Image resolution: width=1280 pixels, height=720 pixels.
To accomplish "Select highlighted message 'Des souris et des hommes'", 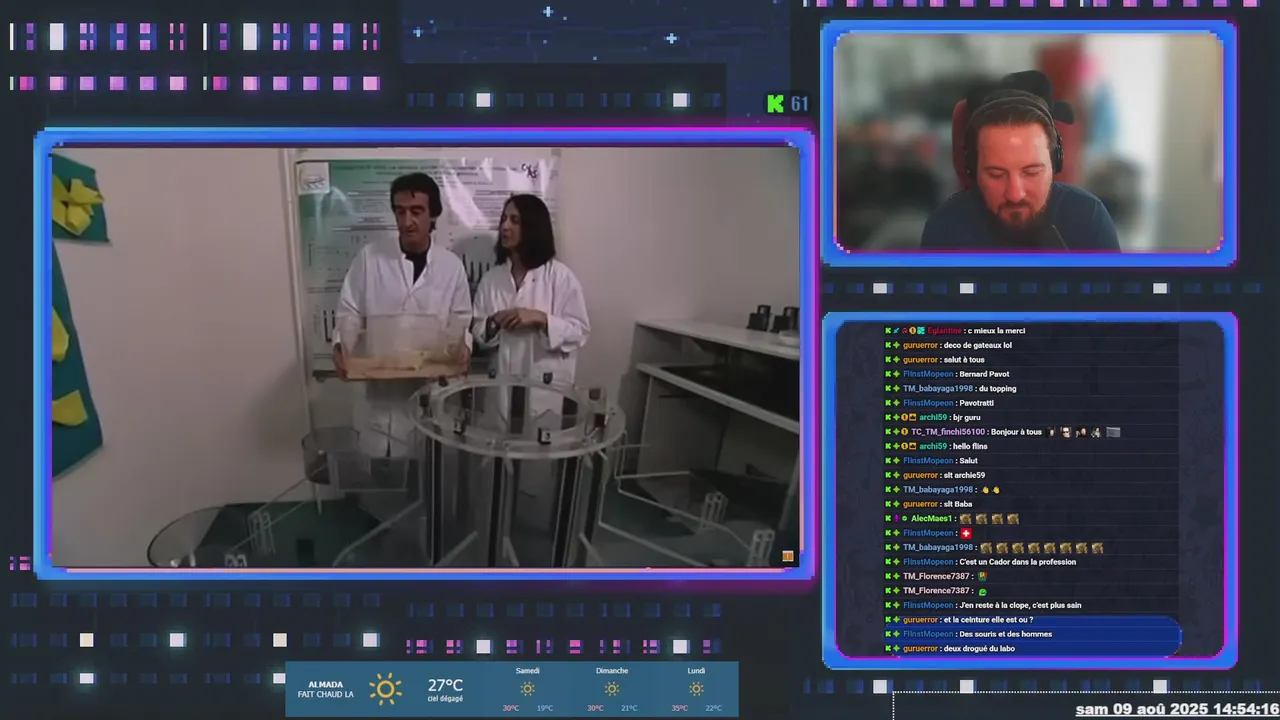I will (1005, 634).
